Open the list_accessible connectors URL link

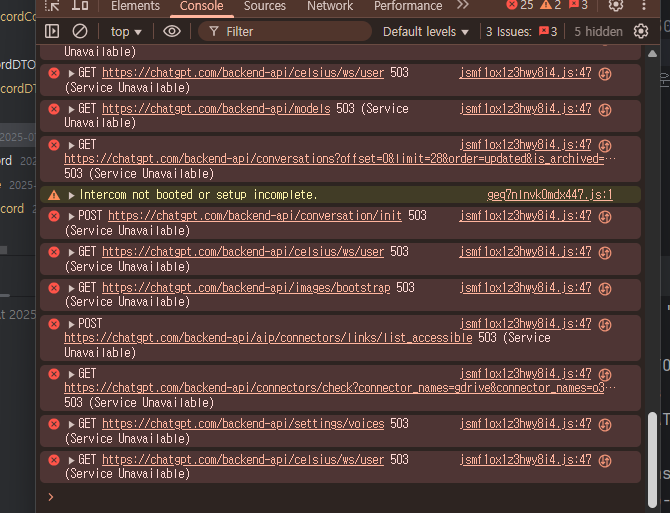(268, 338)
